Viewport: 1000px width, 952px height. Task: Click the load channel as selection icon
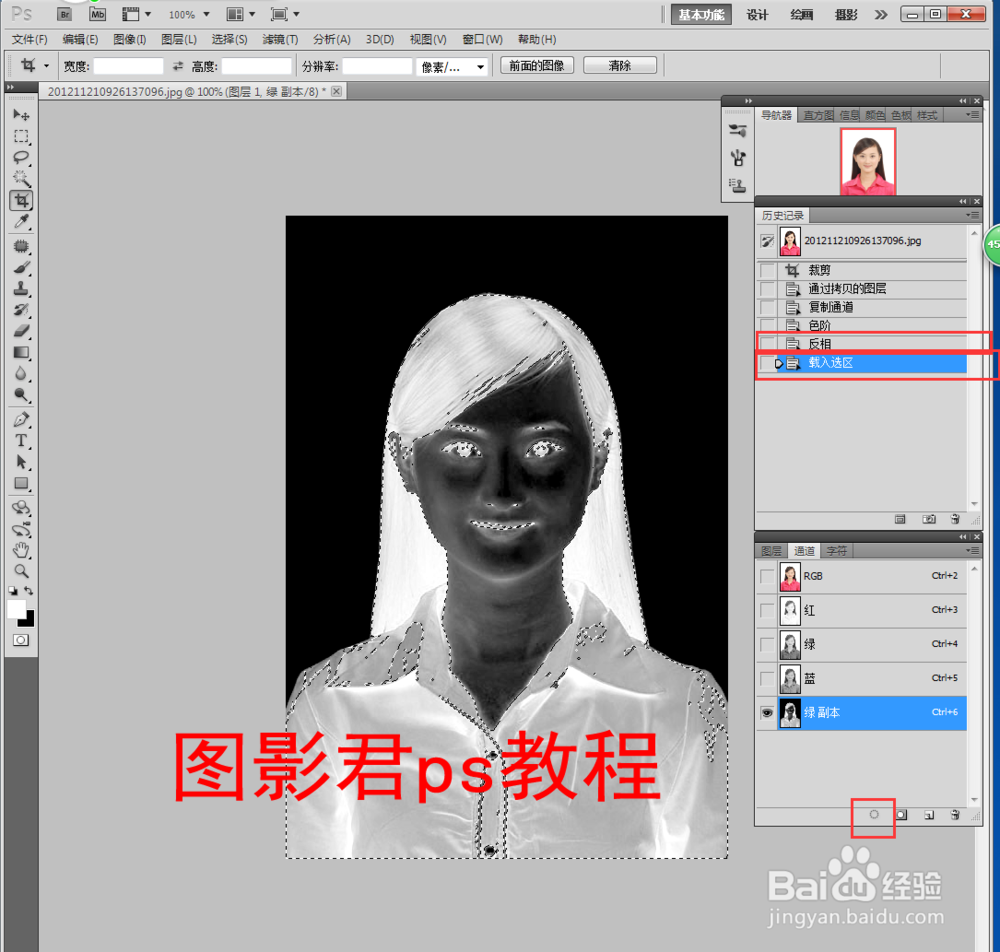pos(872,815)
